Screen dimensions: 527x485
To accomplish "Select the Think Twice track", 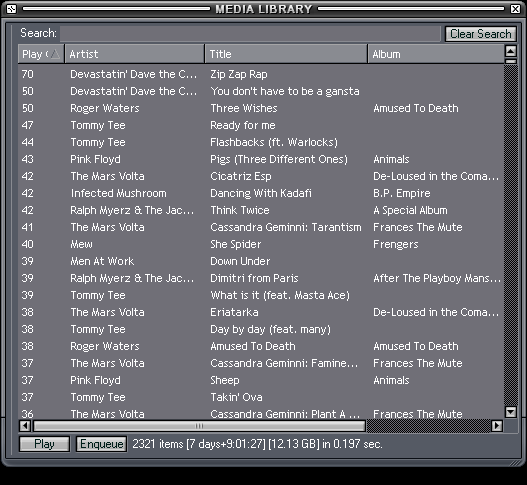I will point(240,210).
